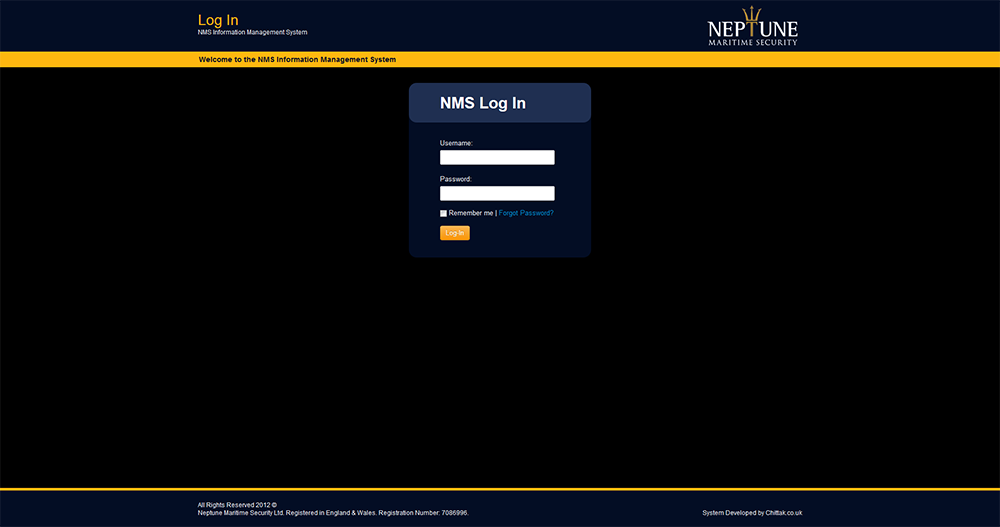Image resolution: width=1000 pixels, height=527 pixels.
Task: Click the yellow Welcome banner message
Action: coord(297,60)
